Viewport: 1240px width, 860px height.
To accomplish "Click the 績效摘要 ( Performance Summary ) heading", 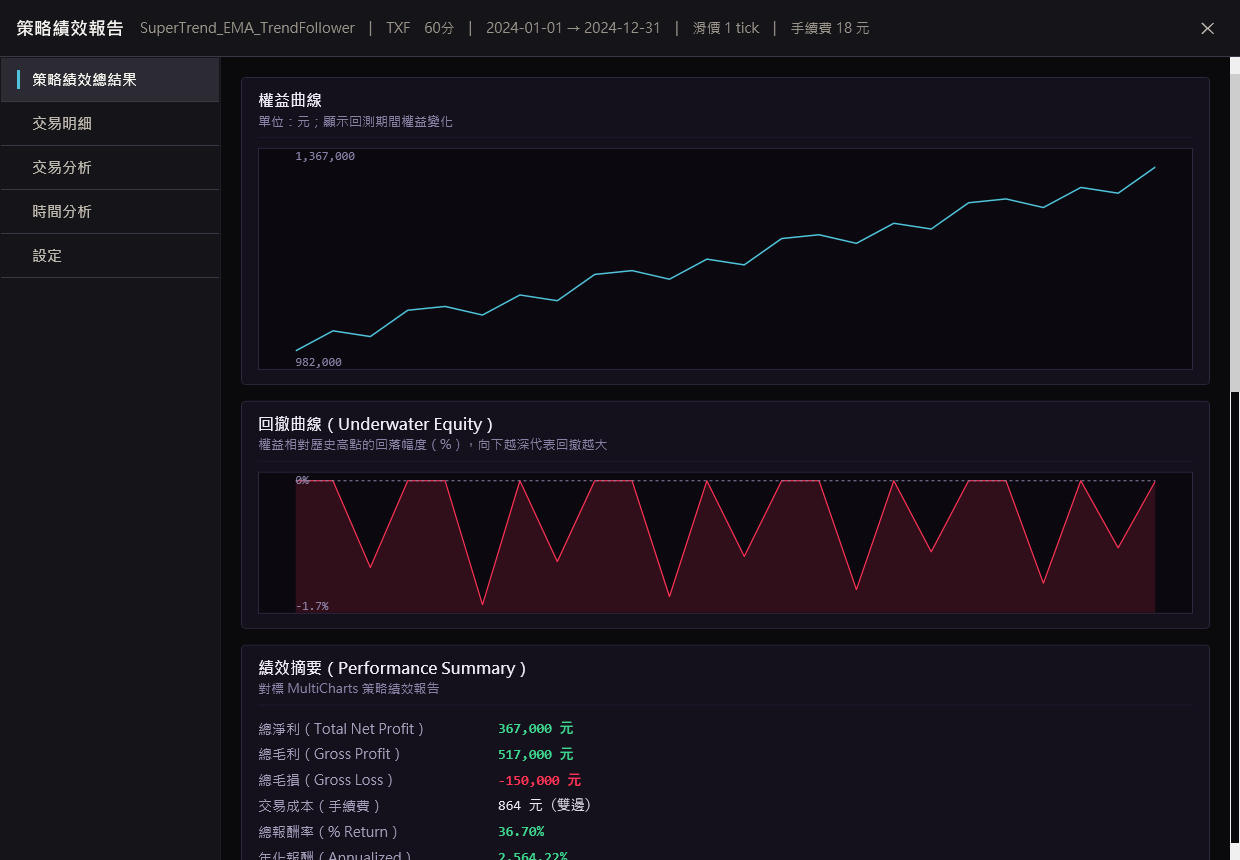I will coord(392,668).
